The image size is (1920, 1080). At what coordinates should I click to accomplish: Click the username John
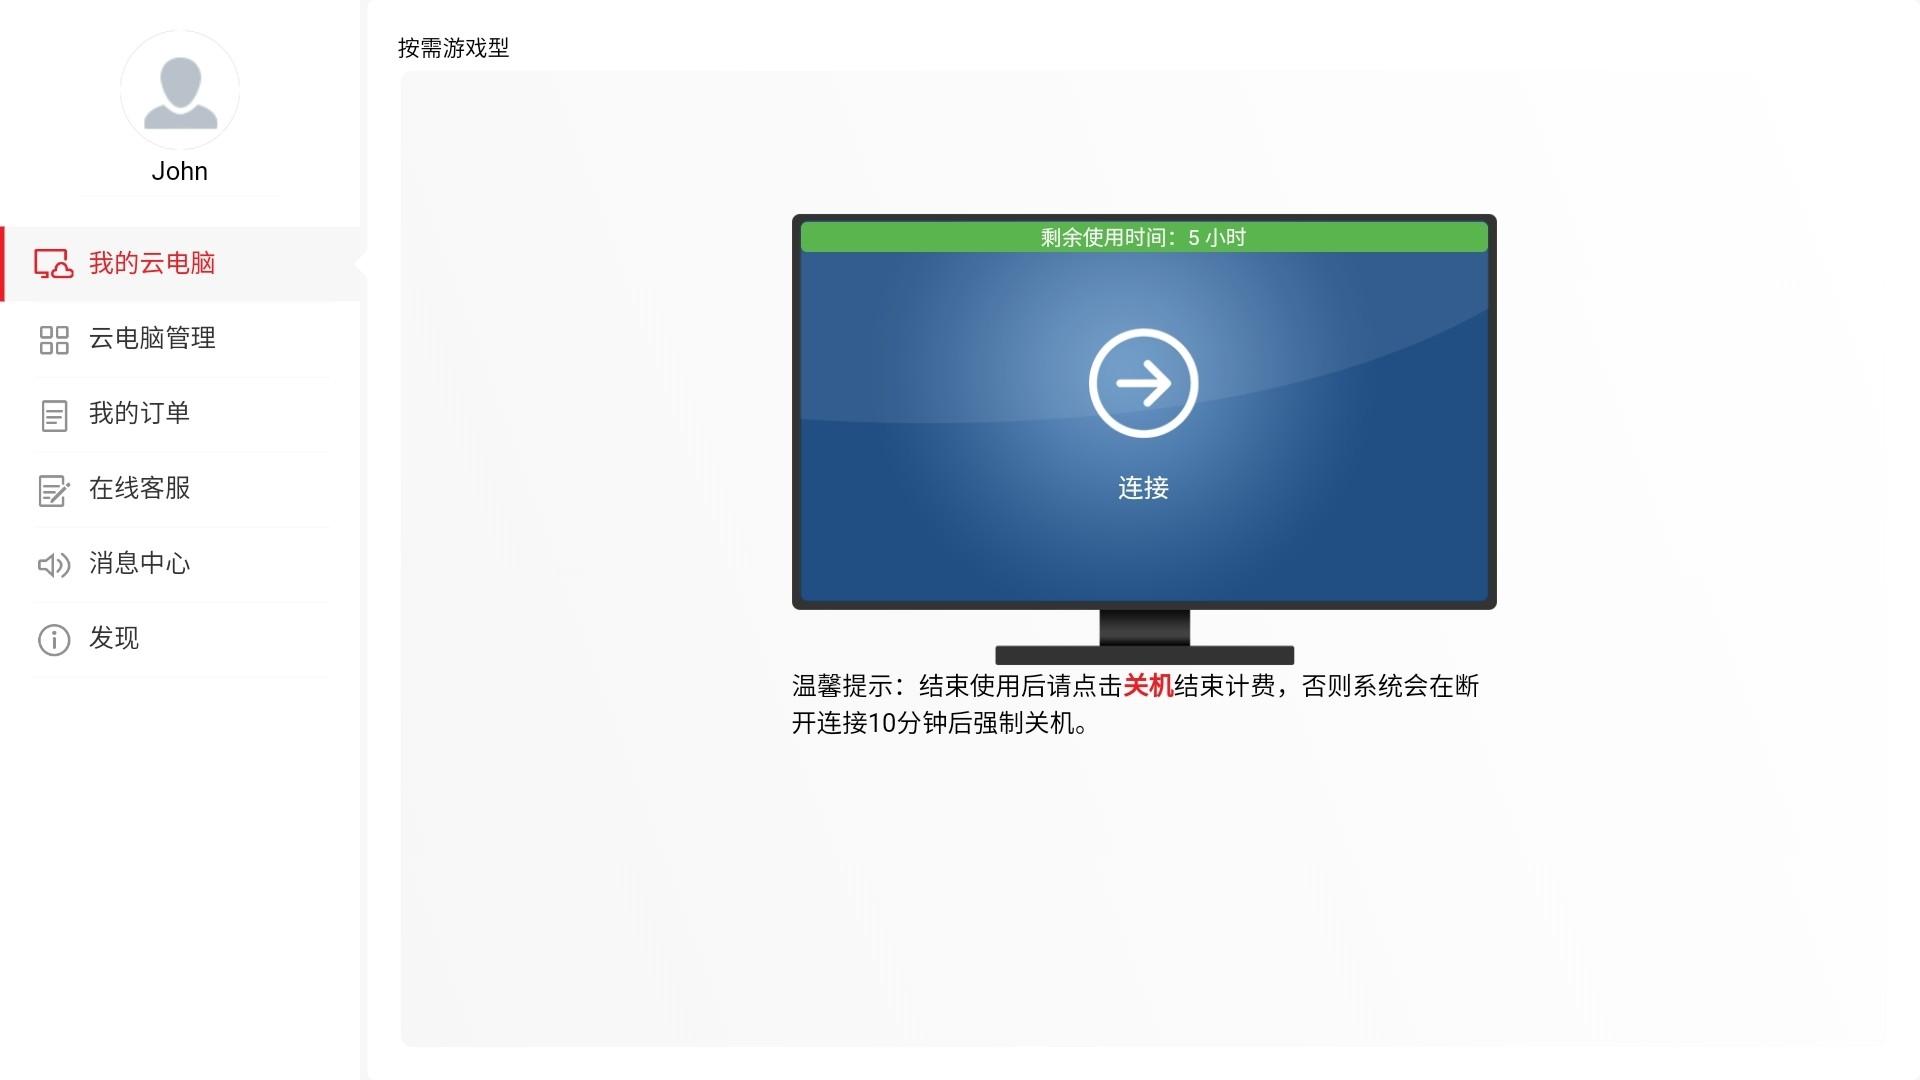[180, 171]
